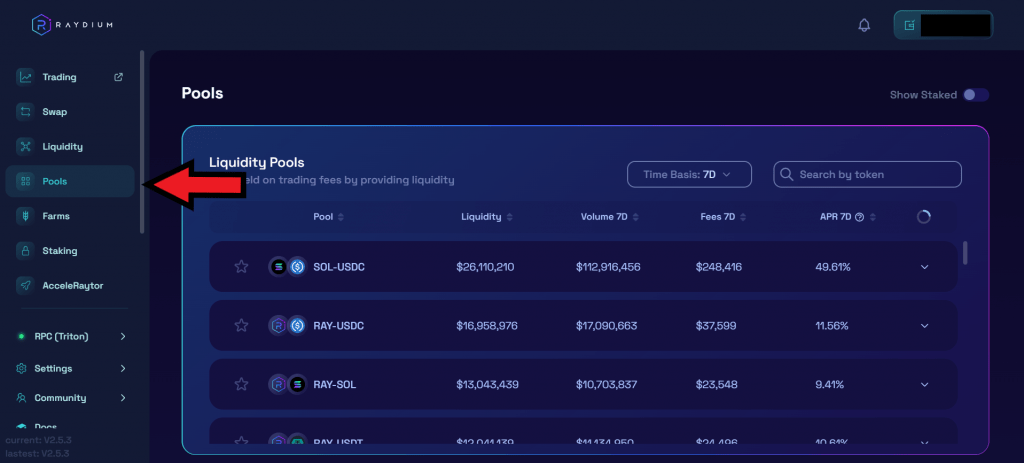The image size is (1024, 463).
Task: Sort by Volume 7D column header
Action: coord(610,217)
